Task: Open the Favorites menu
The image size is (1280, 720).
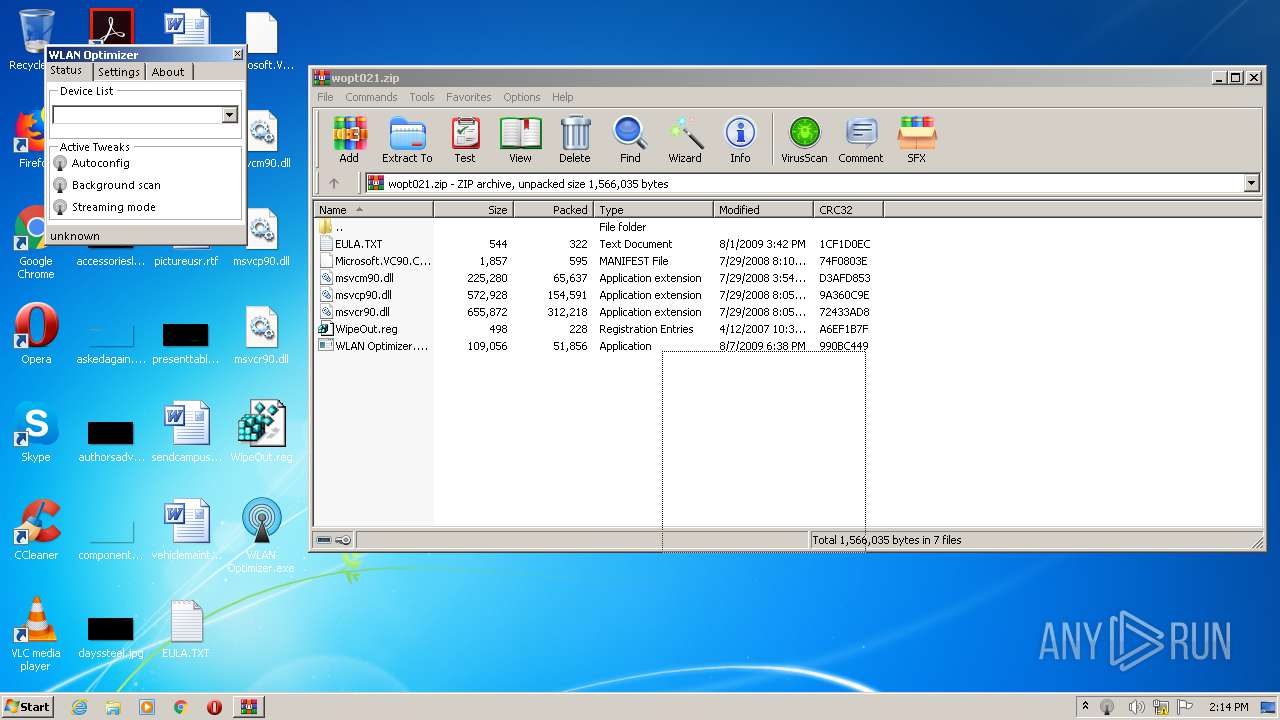Action: tap(469, 97)
